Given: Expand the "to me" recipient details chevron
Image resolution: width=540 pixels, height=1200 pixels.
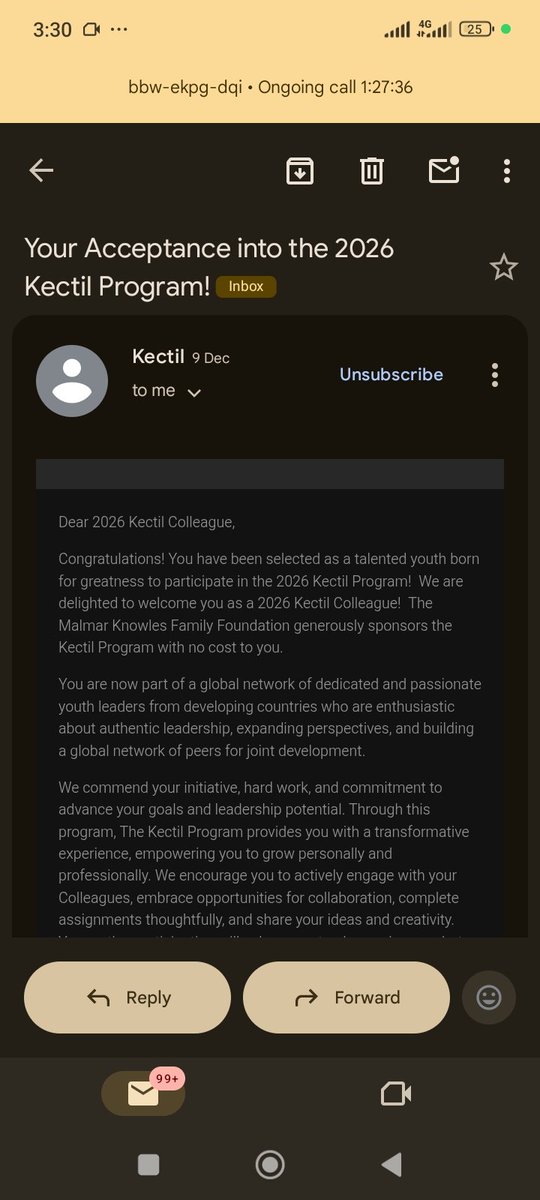Looking at the screenshot, I should (x=194, y=393).
